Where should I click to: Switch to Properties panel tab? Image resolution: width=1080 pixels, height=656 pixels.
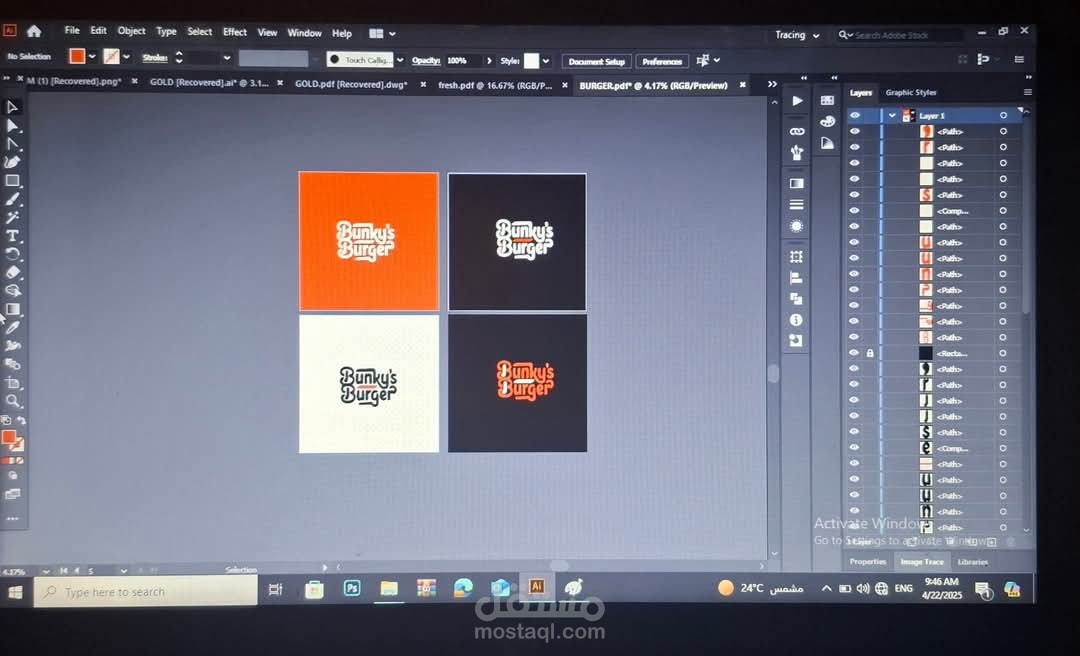click(868, 561)
